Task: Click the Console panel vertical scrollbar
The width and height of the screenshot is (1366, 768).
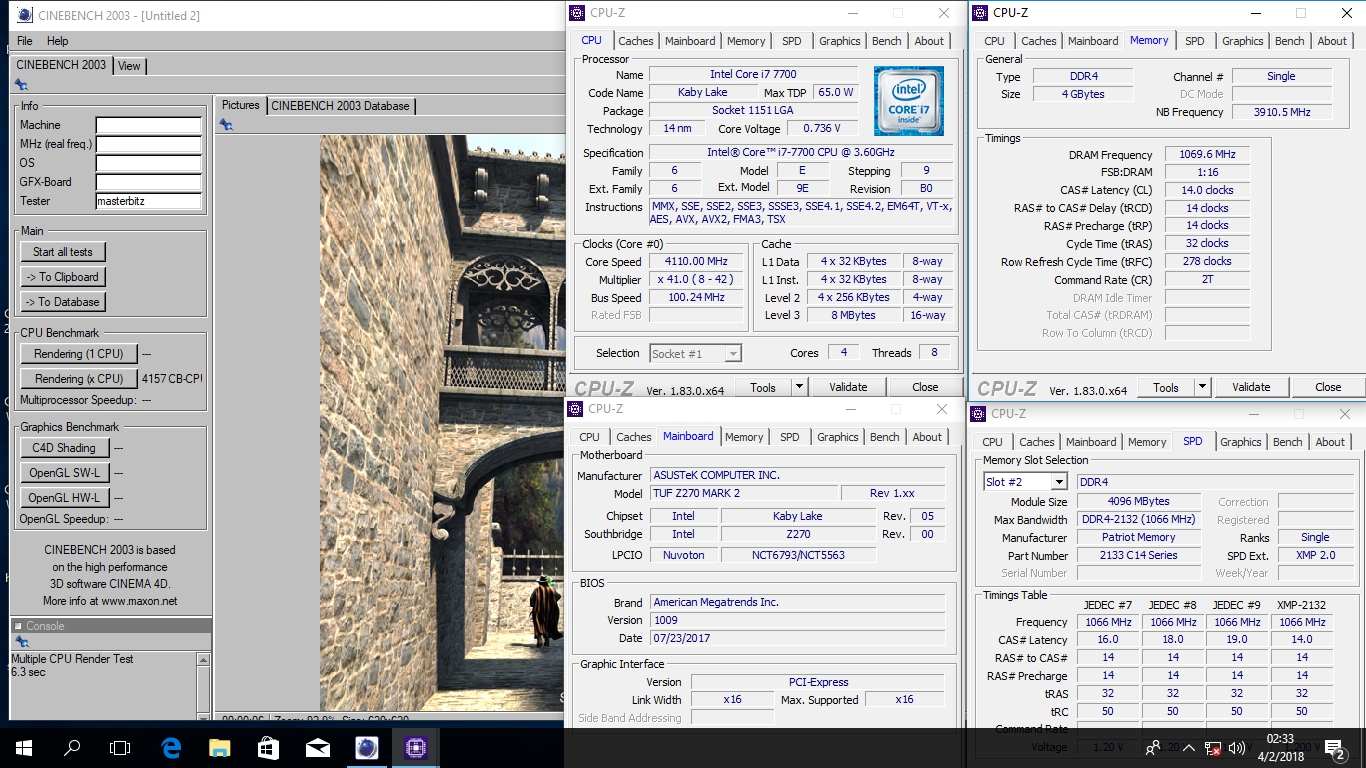Action: (204, 685)
